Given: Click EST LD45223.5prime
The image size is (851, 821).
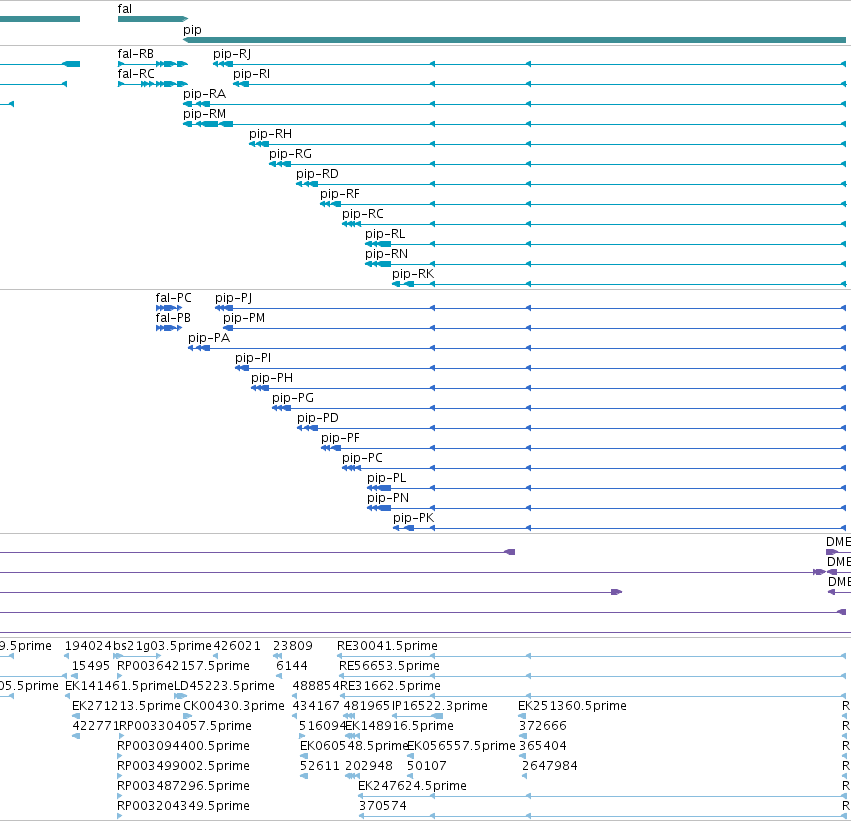Looking at the screenshot, I should [x=224, y=686].
